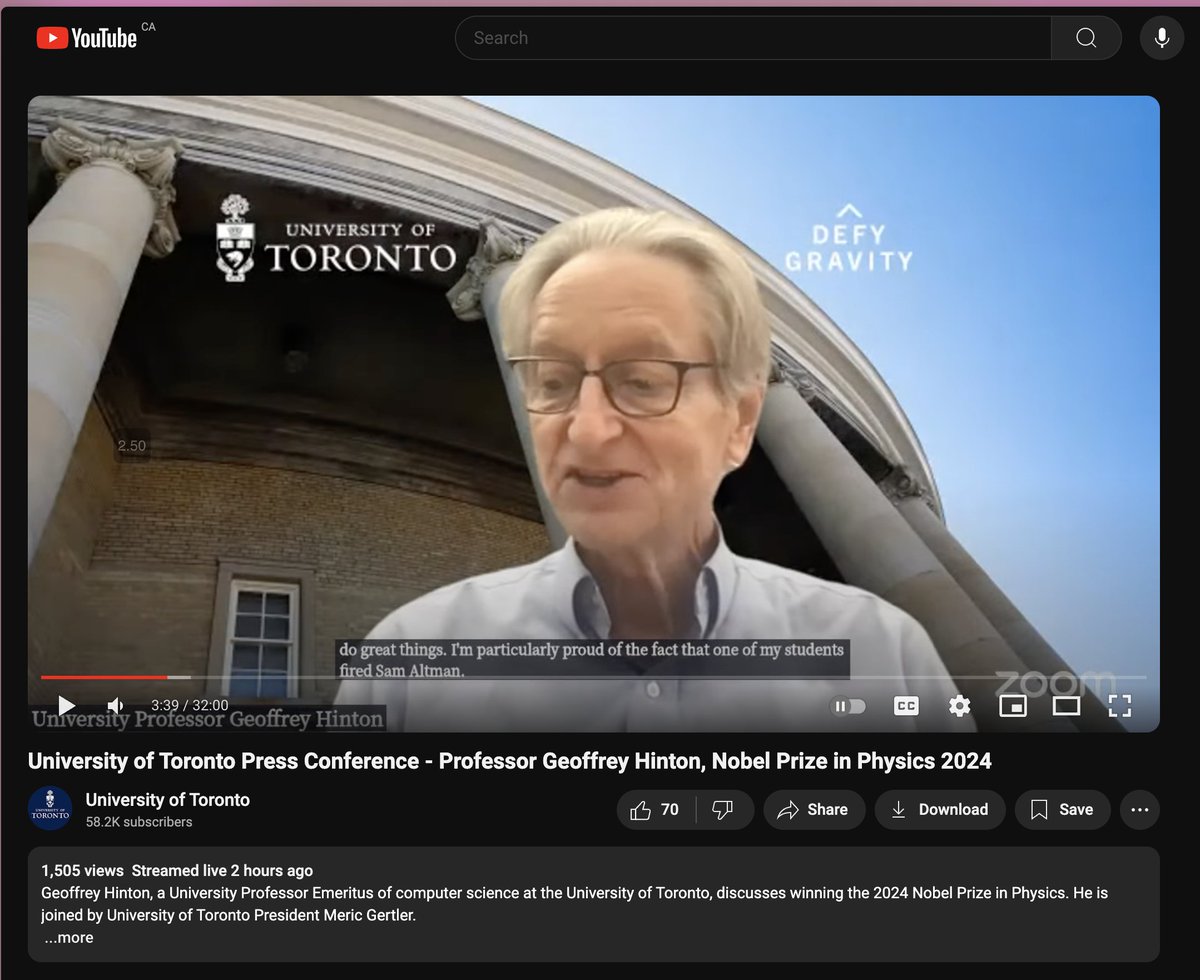Viewport: 1200px width, 980px height.
Task: Click the 1,505 views text
Action: (83, 870)
